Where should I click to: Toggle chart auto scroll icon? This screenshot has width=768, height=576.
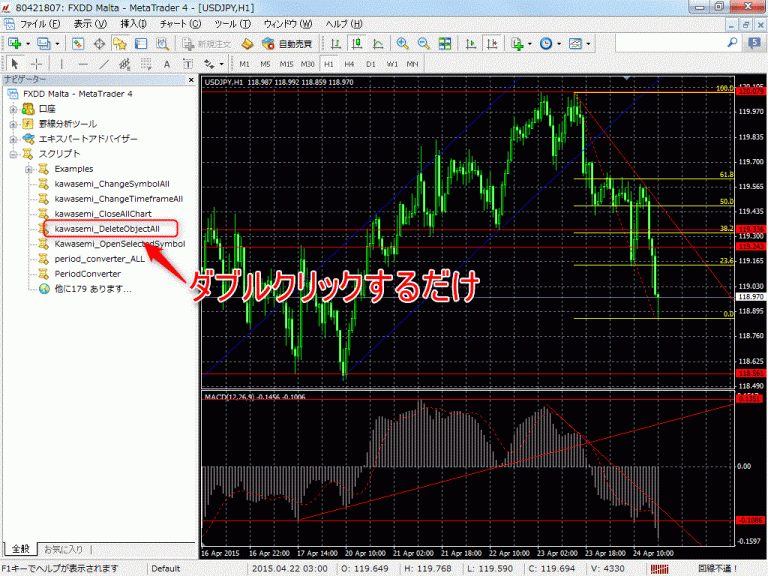[471, 44]
